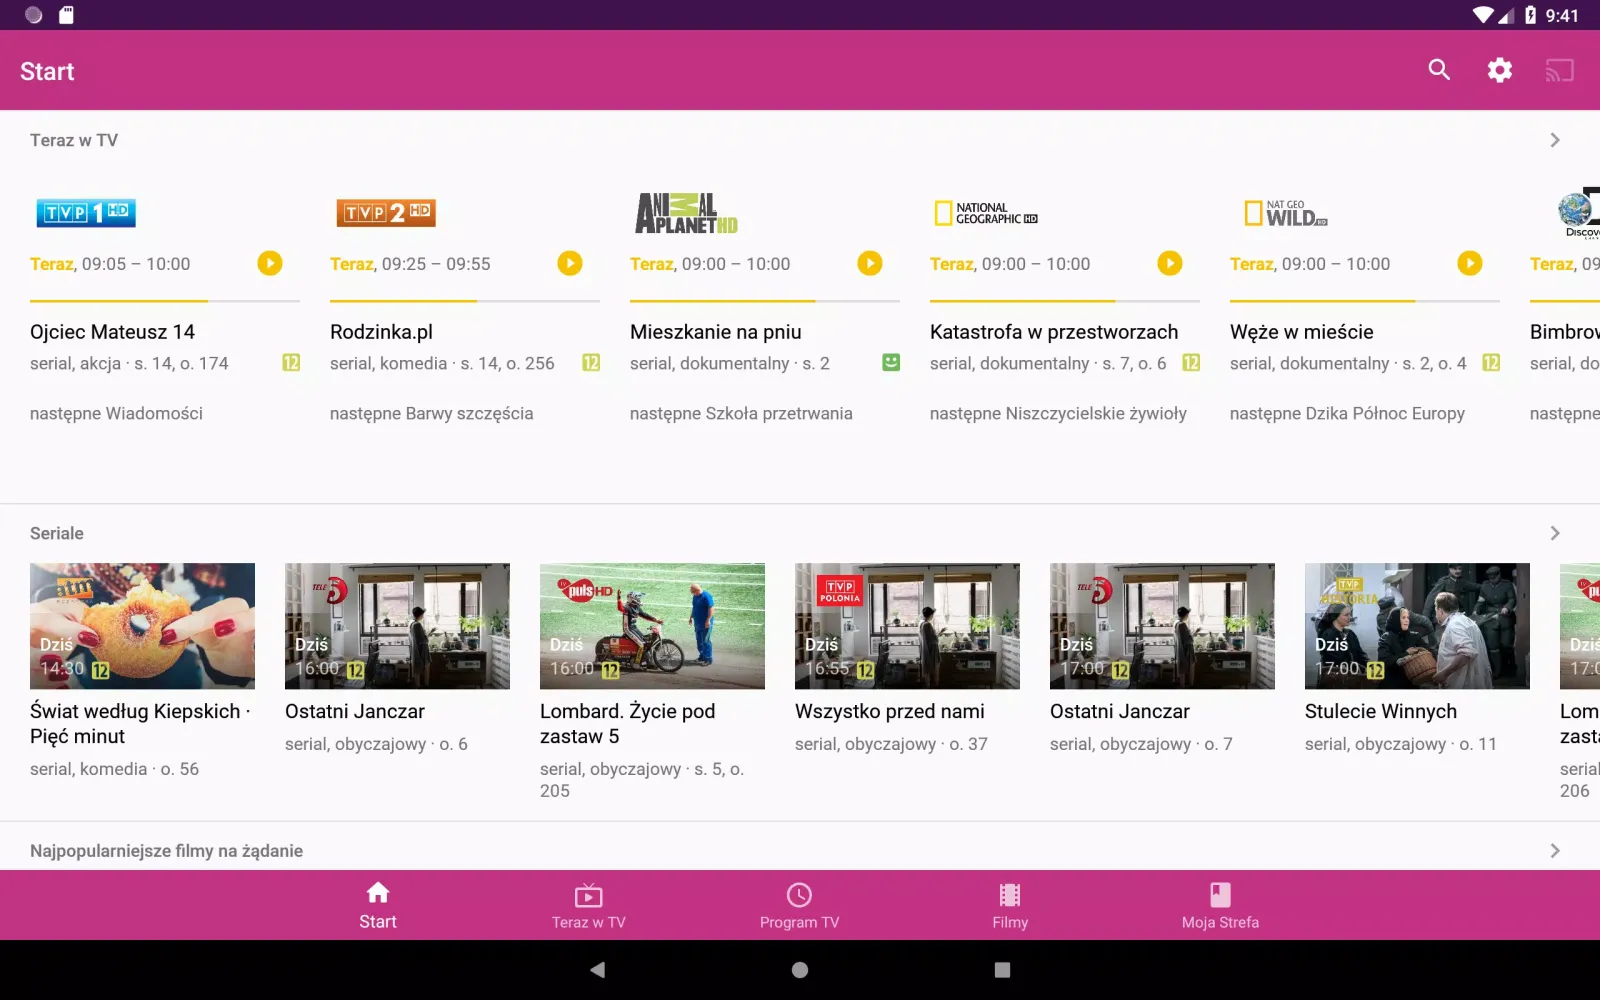Image resolution: width=1600 pixels, height=1000 pixels.
Task: Expand Najpopularniejsze filmy na żądanie arrow
Action: click(1555, 851)
